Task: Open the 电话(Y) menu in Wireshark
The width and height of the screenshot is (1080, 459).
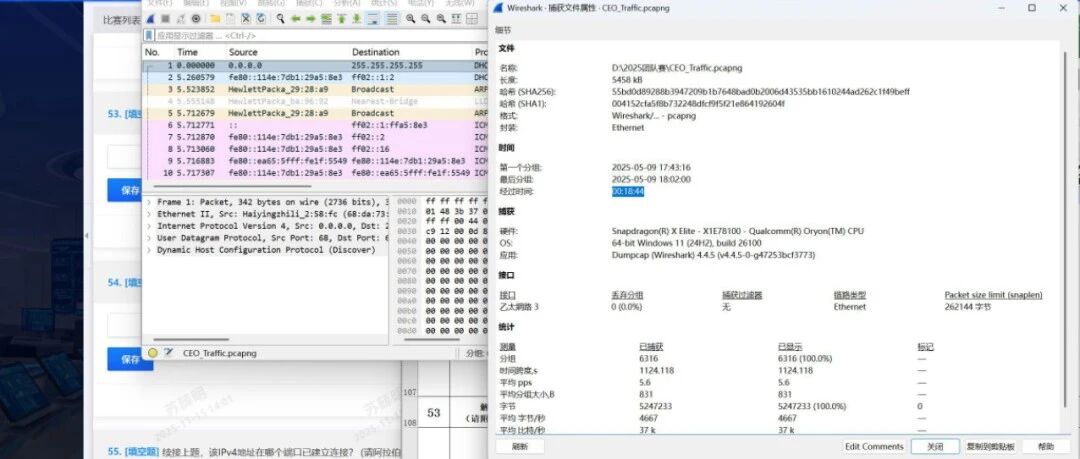Action: 420,3
